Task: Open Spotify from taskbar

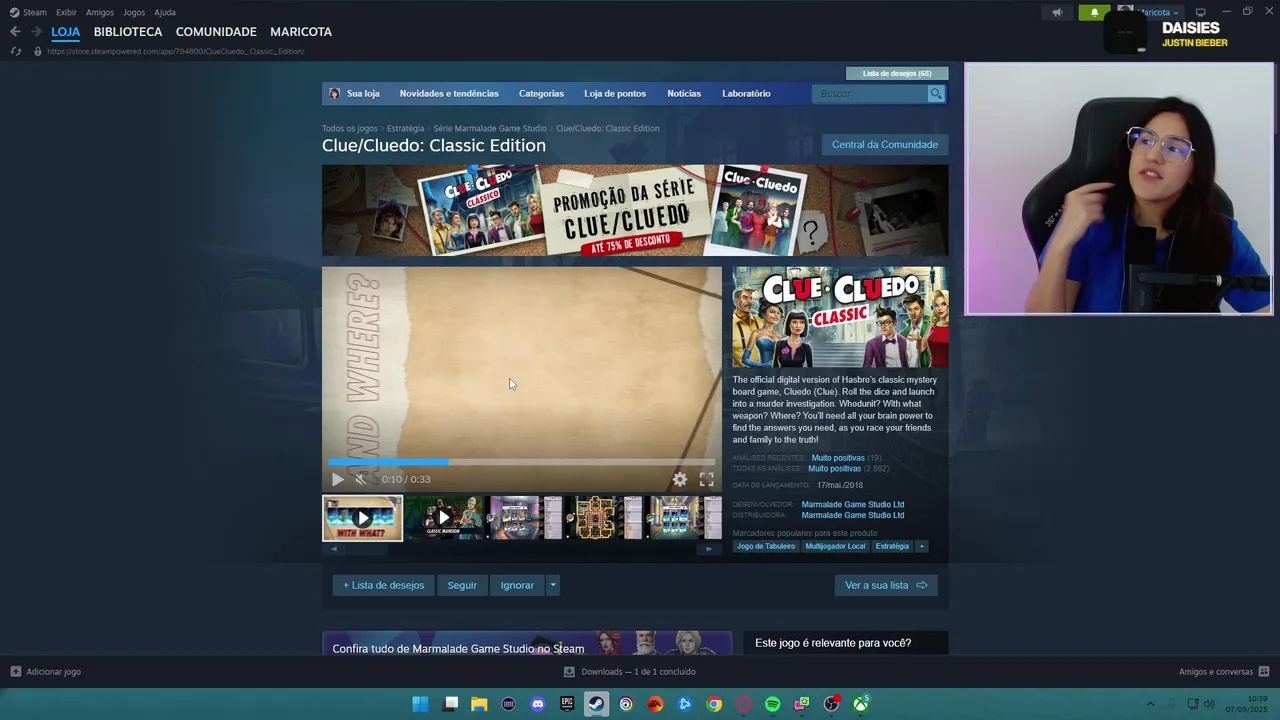Action: point(772,704)
